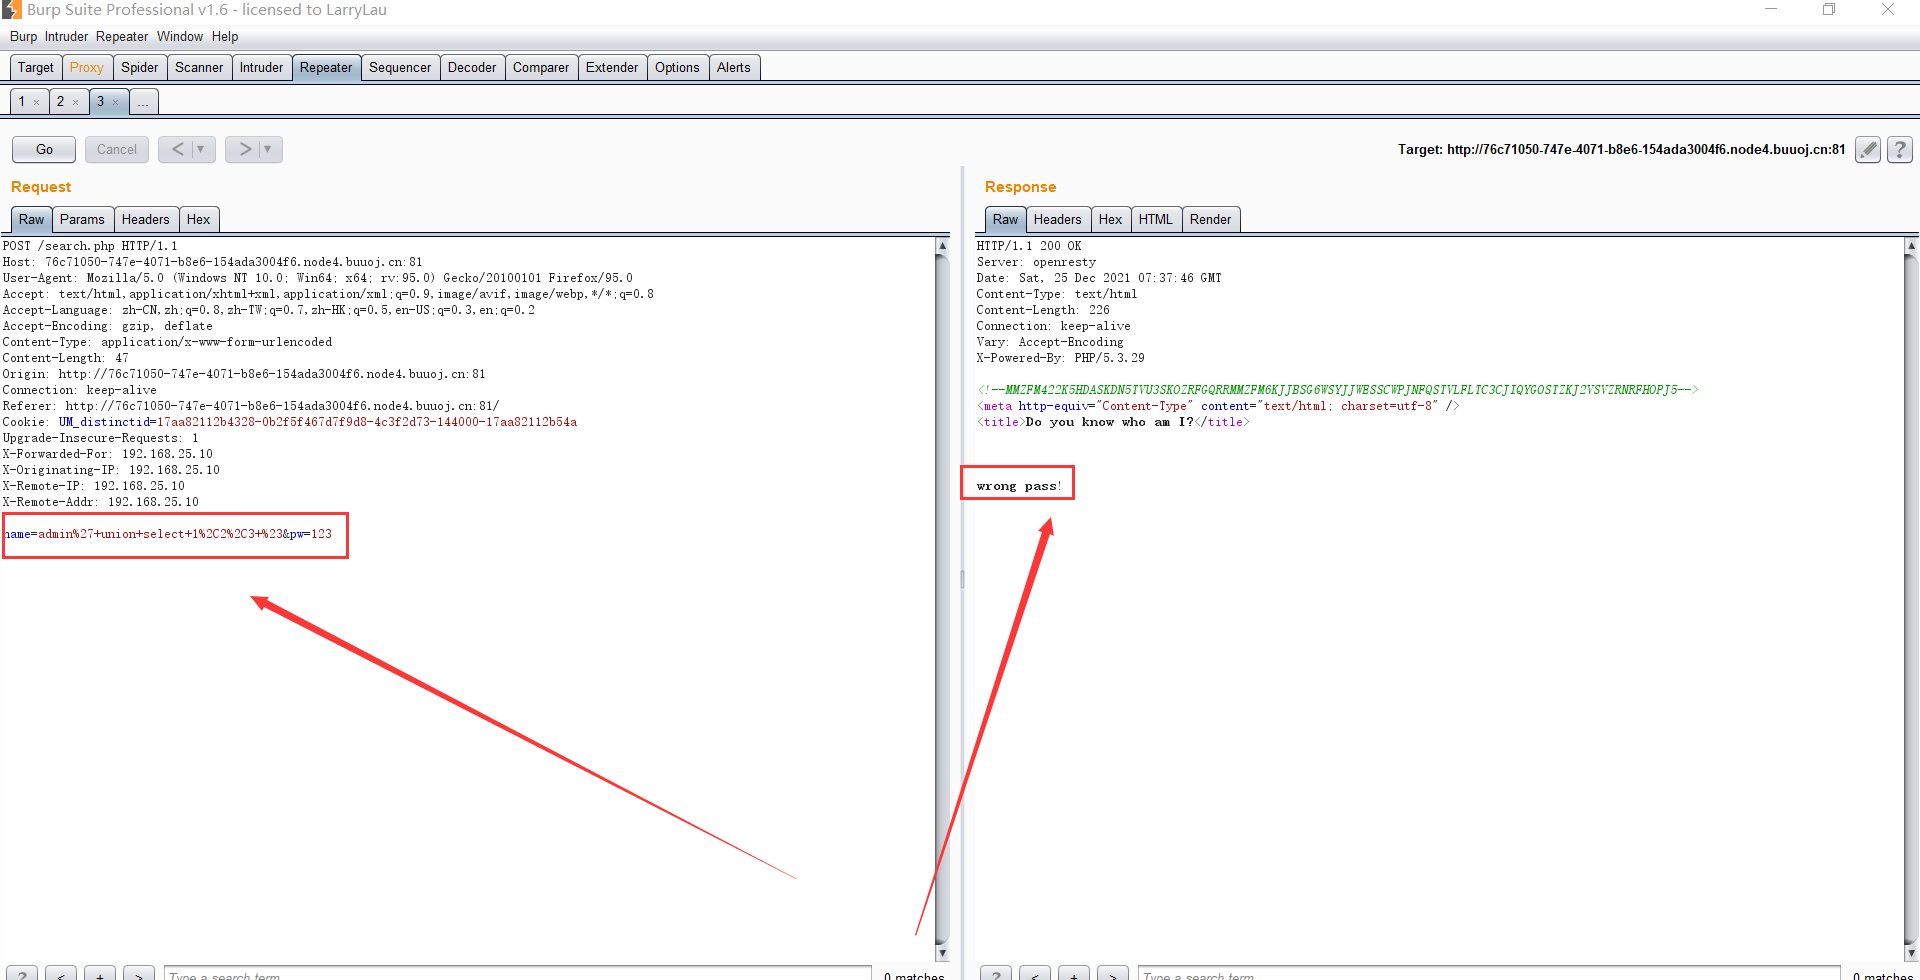Click request pane scrollbar up arrow
1920x980 pixels.
click(942, 245)
